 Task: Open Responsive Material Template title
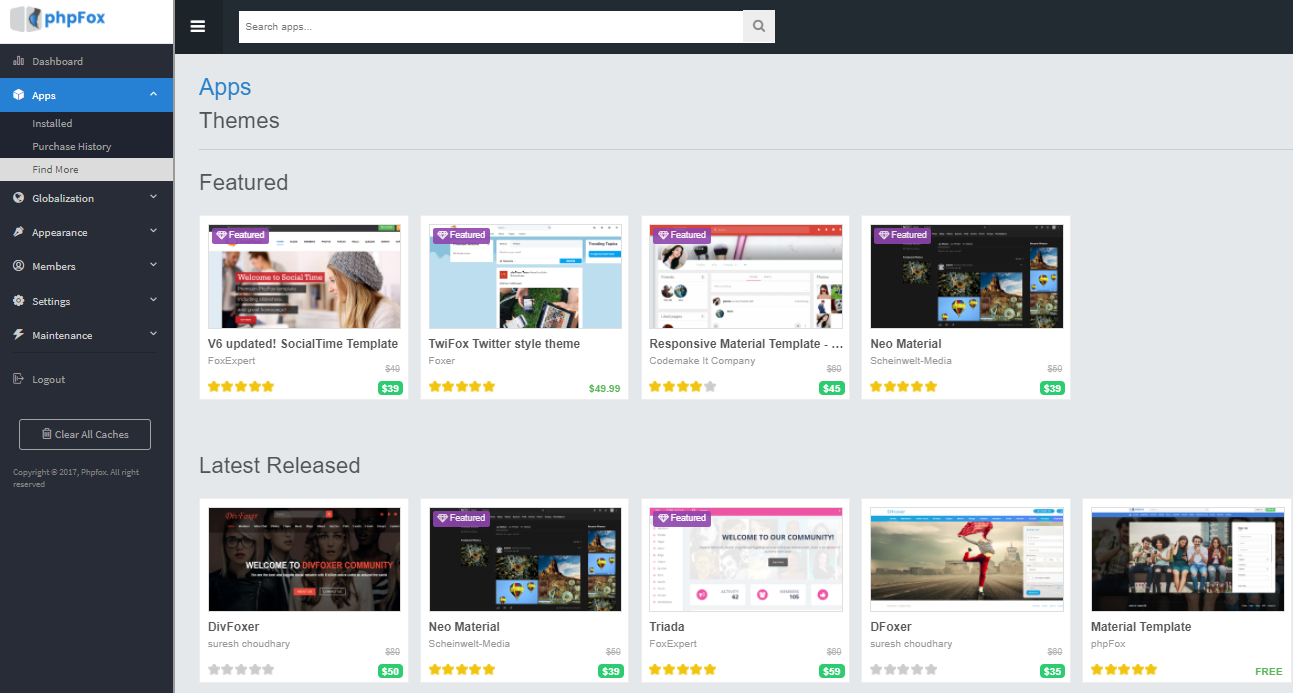click(x=746, y=344)
